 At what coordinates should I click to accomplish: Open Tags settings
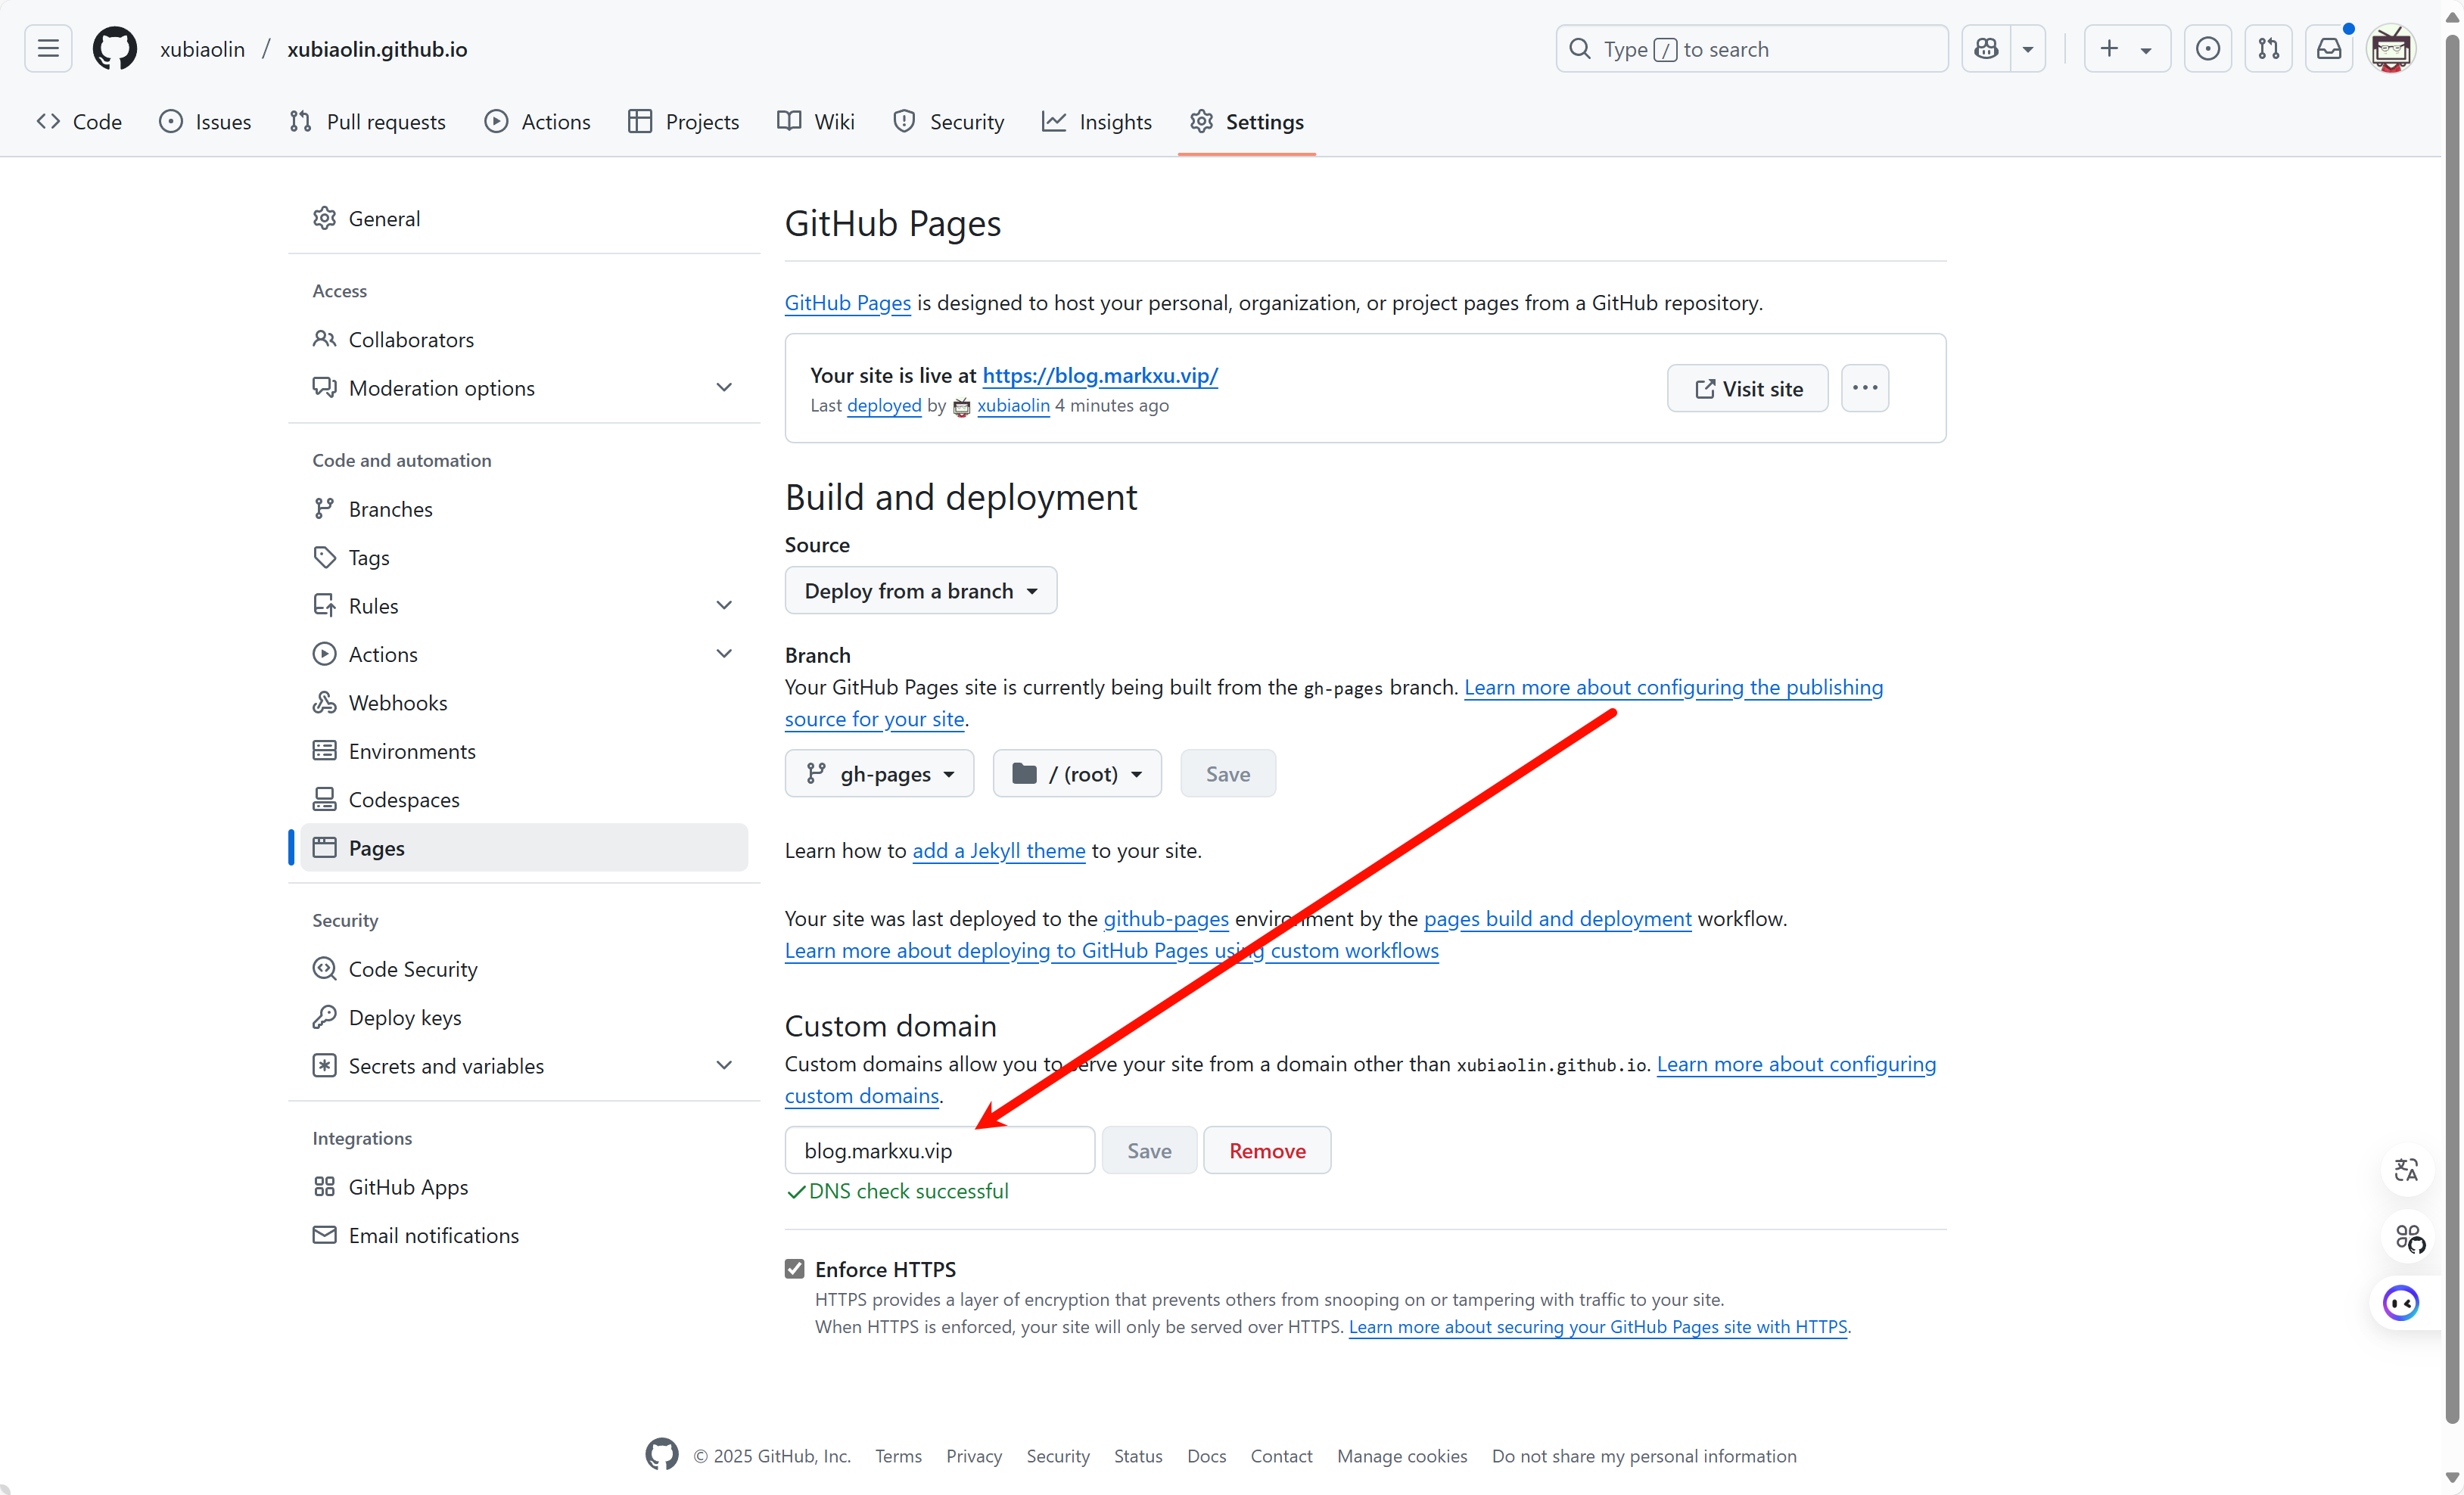pos(524,557)
